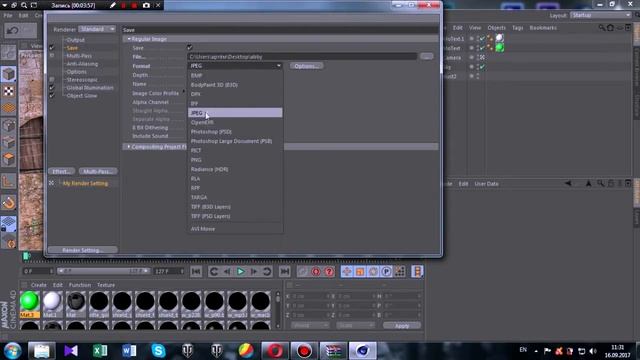640x360 pixels.
Task: Open the Layout Startup dropdown
Action: (x=600, y=15)
